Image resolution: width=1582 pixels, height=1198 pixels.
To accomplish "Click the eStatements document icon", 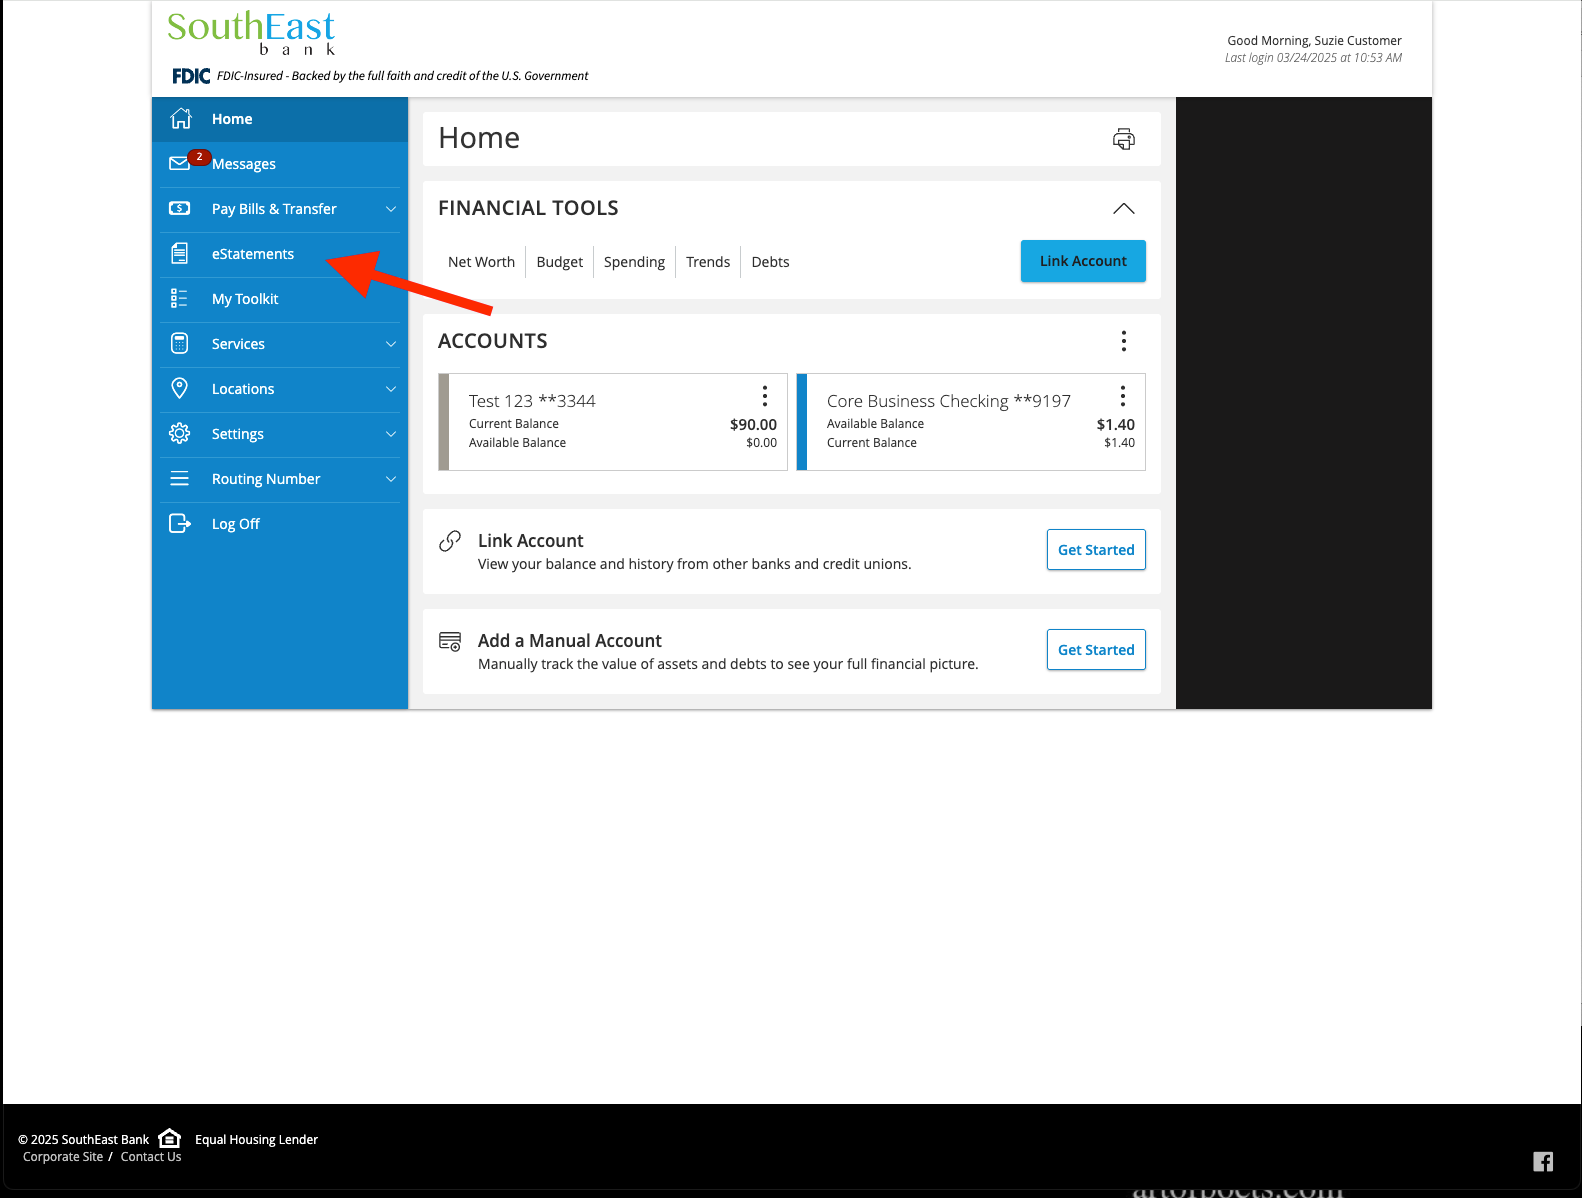I will pos(180,253).
